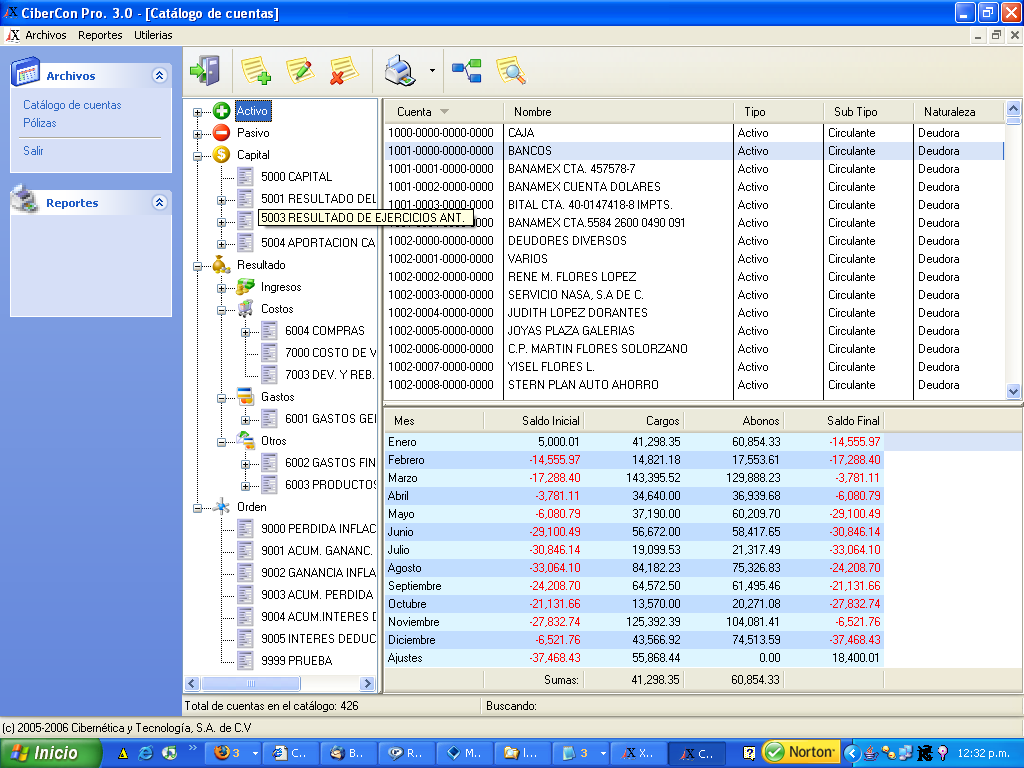Image resolution: width=1024 pixels, height=768 pixels.
Task: Open the Archivos menu
Action: click(46, 35)
